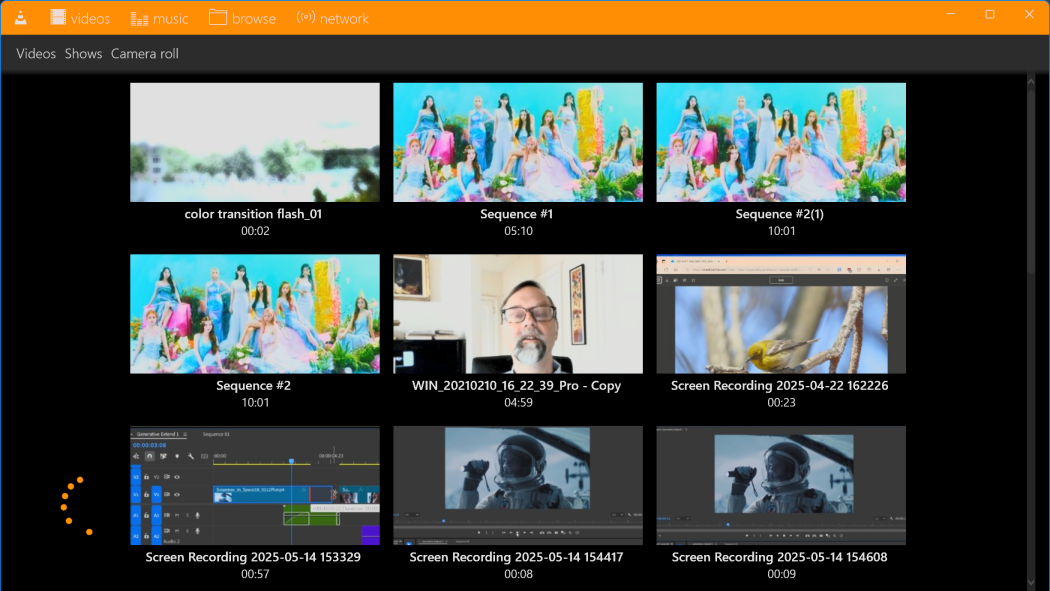Screen dimensions: 1050x591
Task: Open Screen Recording 2025-05-14 154417 thumbnail
Action: point(517,485)
